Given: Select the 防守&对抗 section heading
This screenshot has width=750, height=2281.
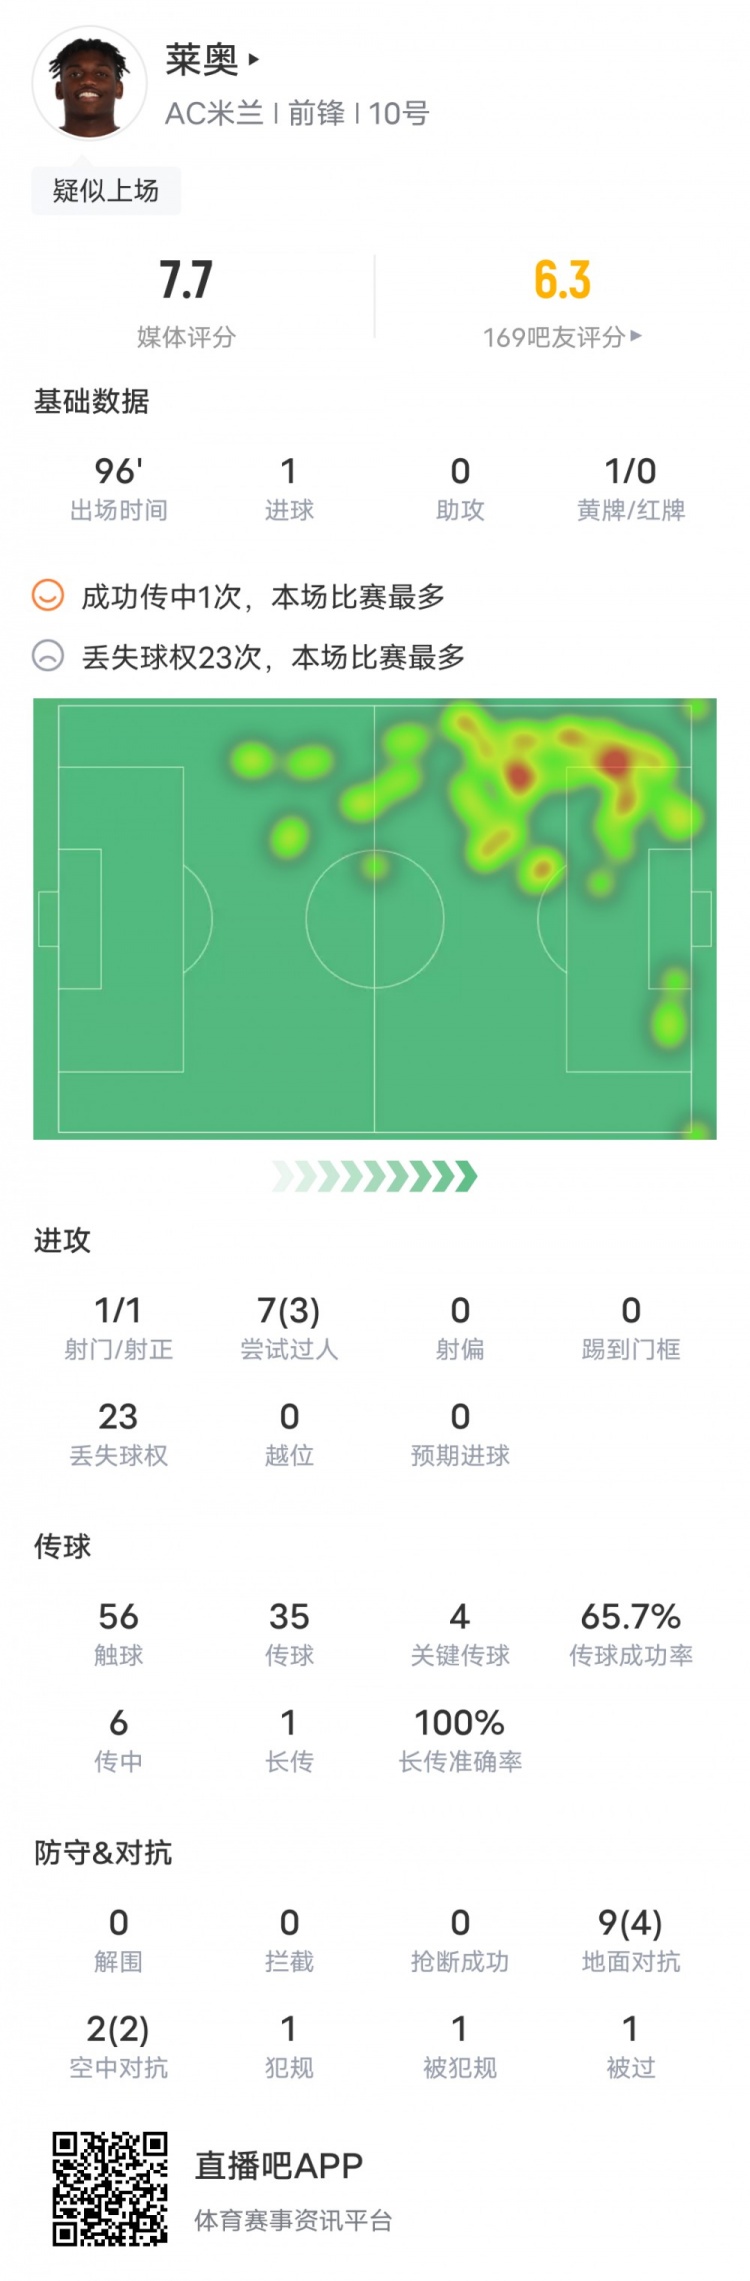Looking at the screenshot, I should coord(103,1853).
